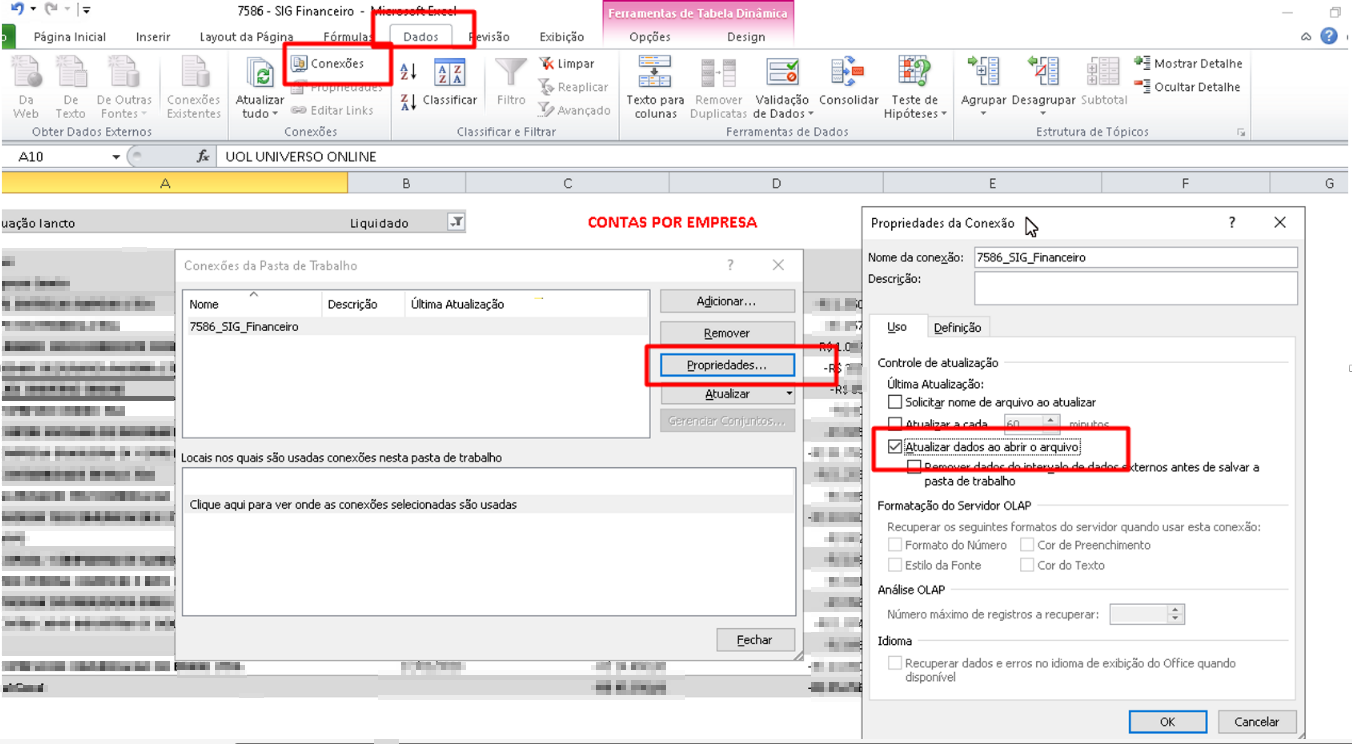Click Ocultar Detalhe in the ribbon

[x=1187, y=87]
